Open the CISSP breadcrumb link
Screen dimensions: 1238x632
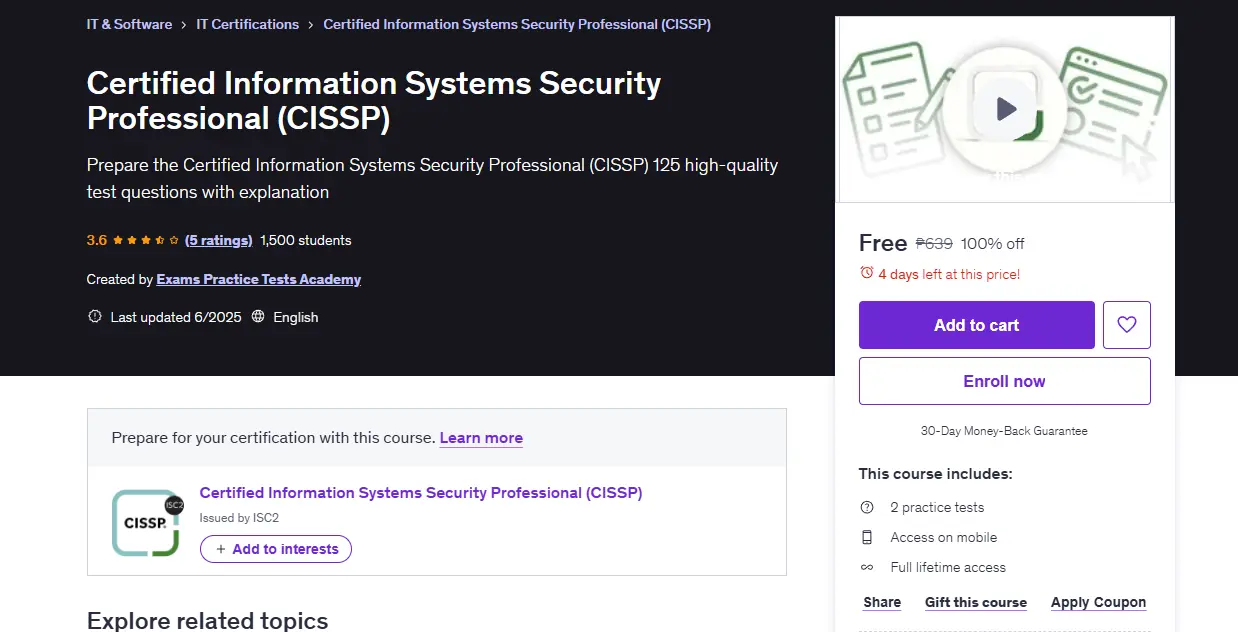pos(517,24)
